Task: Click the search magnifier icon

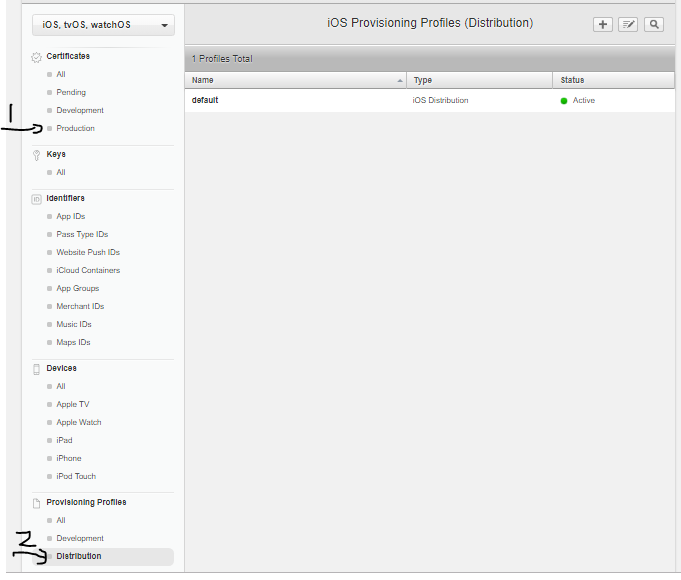Action: [654, 24]
